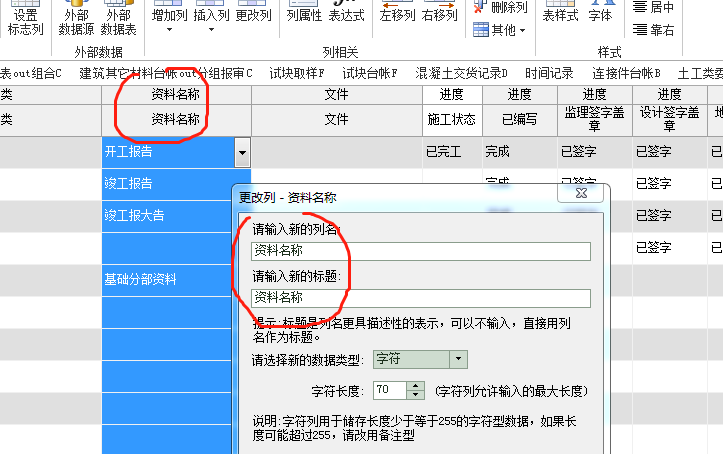Click the 字体 font button
This screenshot has width=723, height=454.
pos(600,15)
